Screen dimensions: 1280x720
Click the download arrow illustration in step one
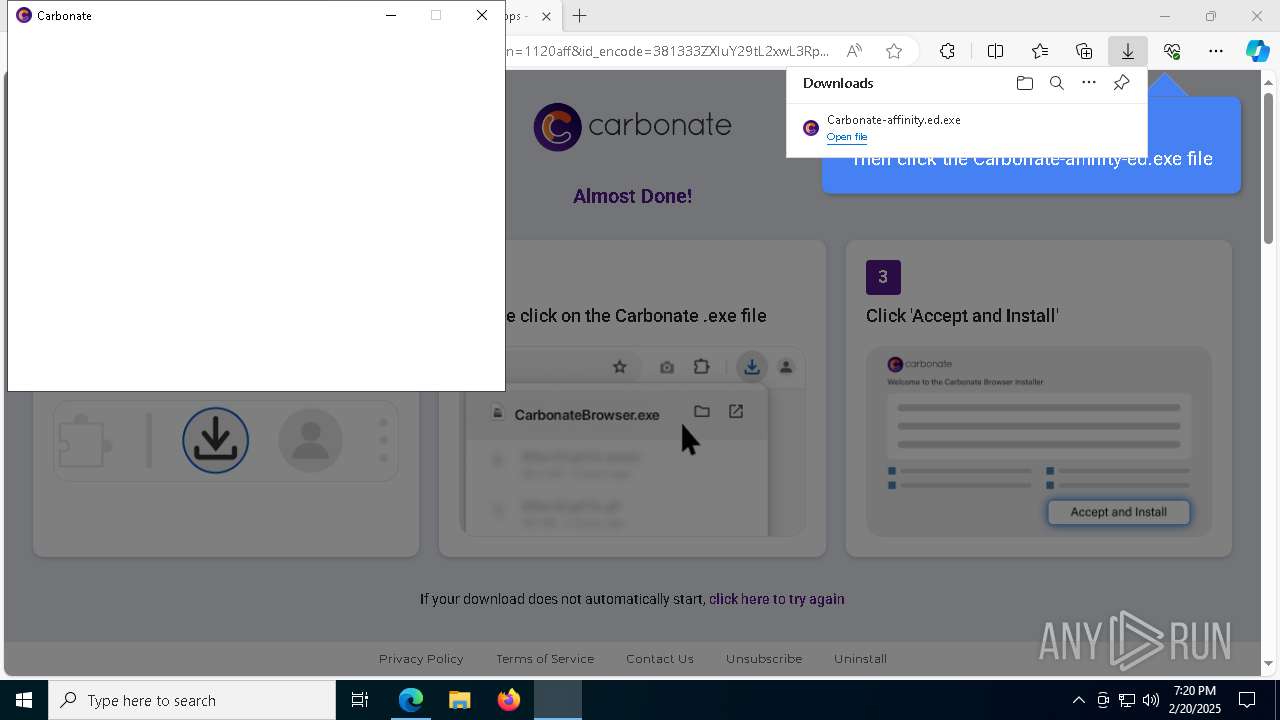(215, 440)
